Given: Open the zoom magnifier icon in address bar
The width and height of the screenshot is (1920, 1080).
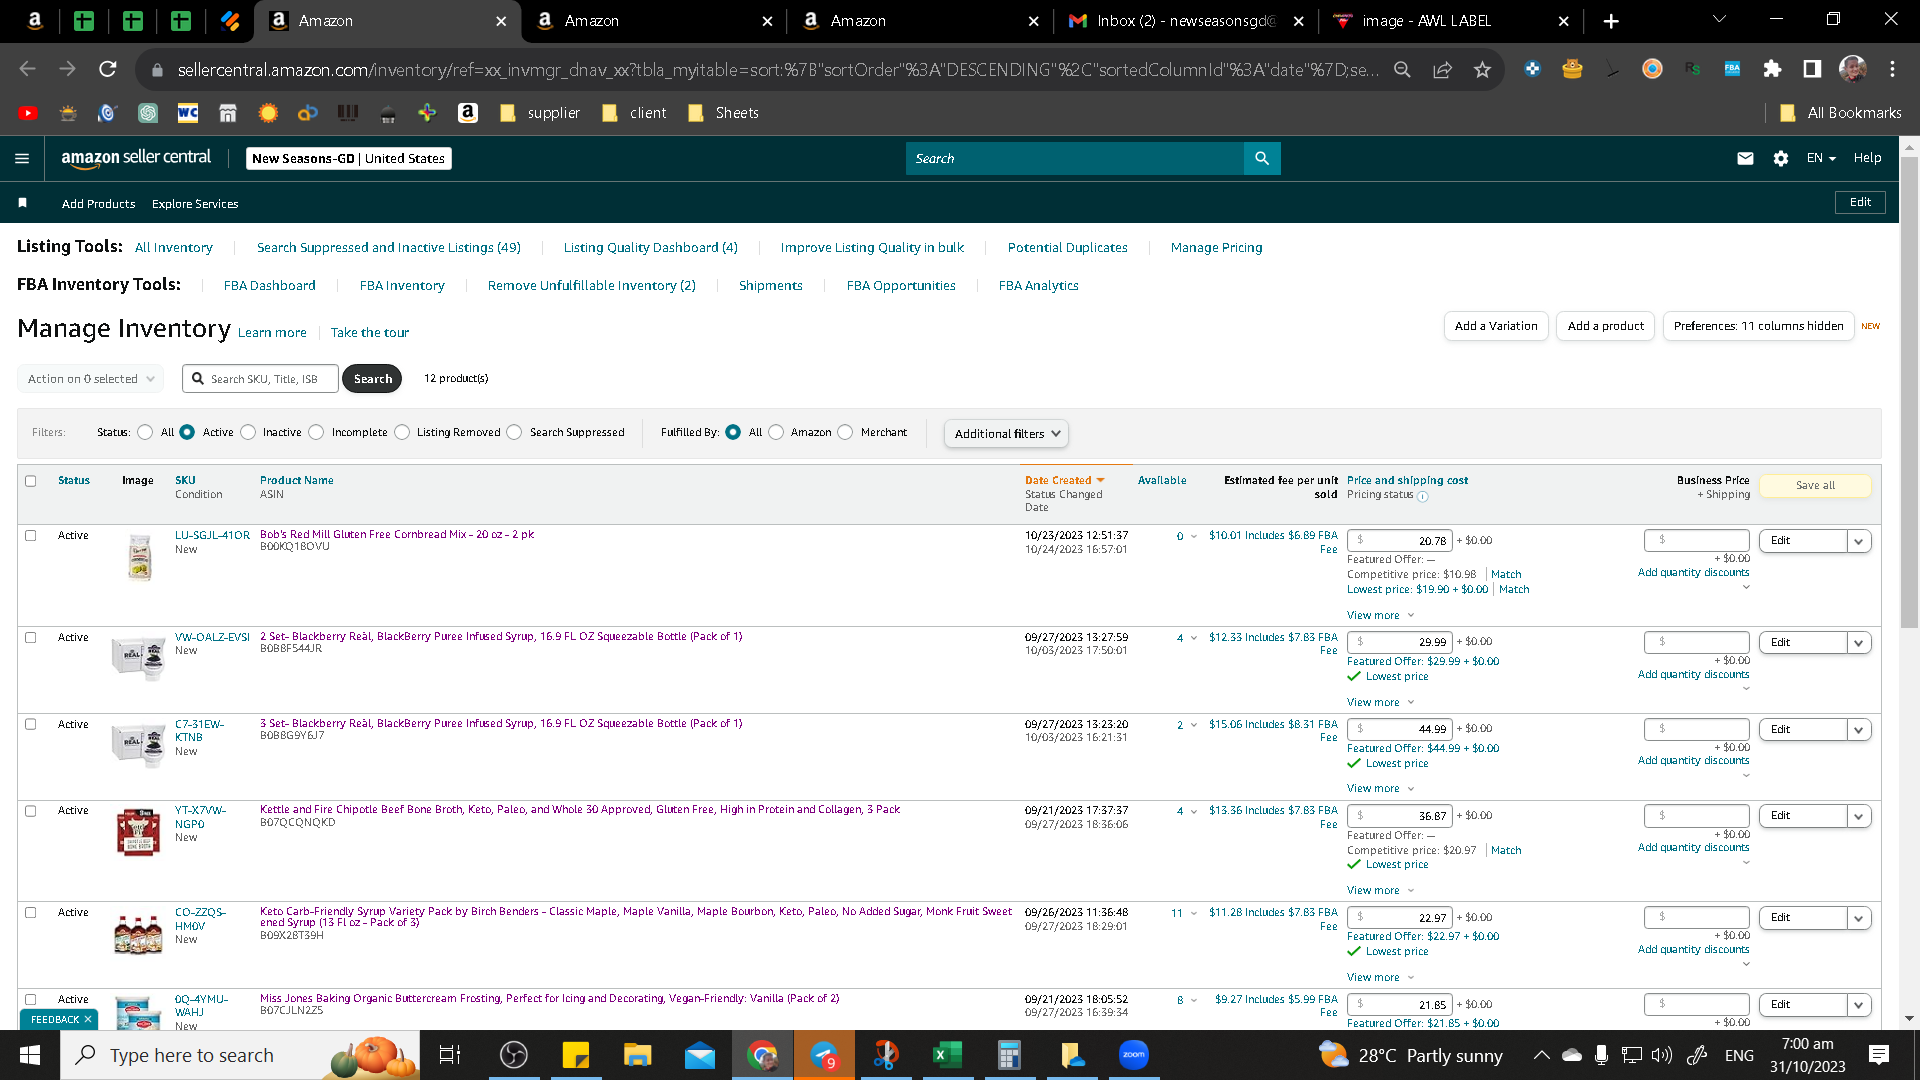Looking at the screenshot, I should click(1402, 69).
